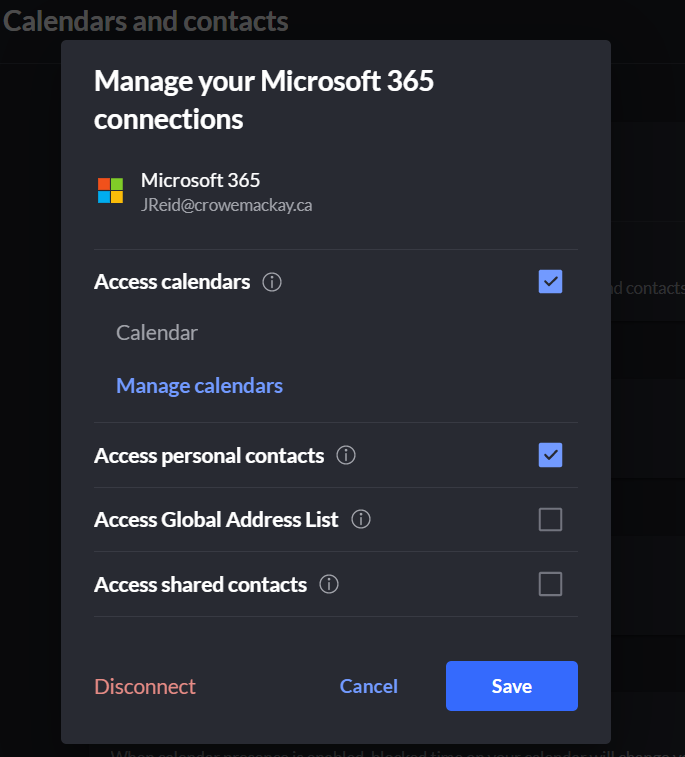Enable the Access shared contacts checkbox

550,584
